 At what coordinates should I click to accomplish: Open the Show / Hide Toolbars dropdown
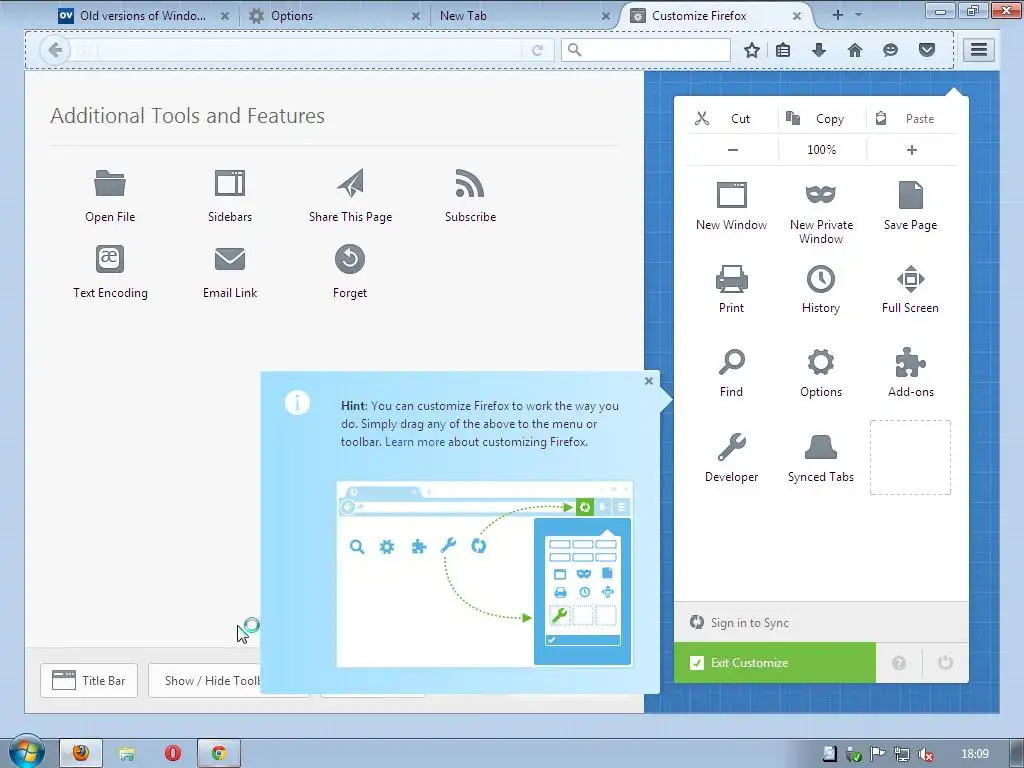[205, 680]
